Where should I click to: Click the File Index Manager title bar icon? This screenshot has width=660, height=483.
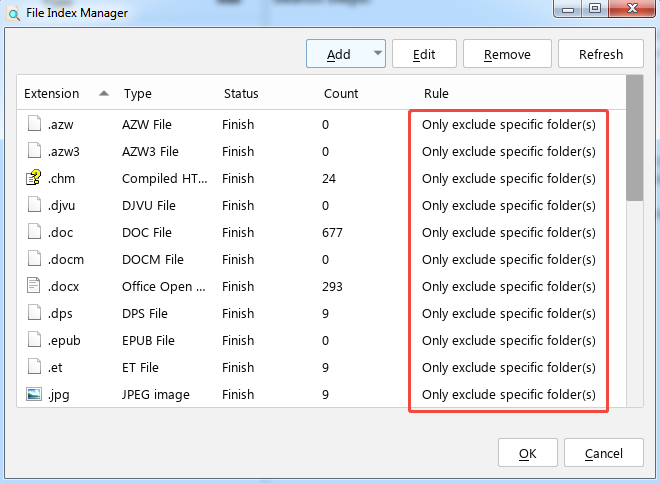pos(14,13)
